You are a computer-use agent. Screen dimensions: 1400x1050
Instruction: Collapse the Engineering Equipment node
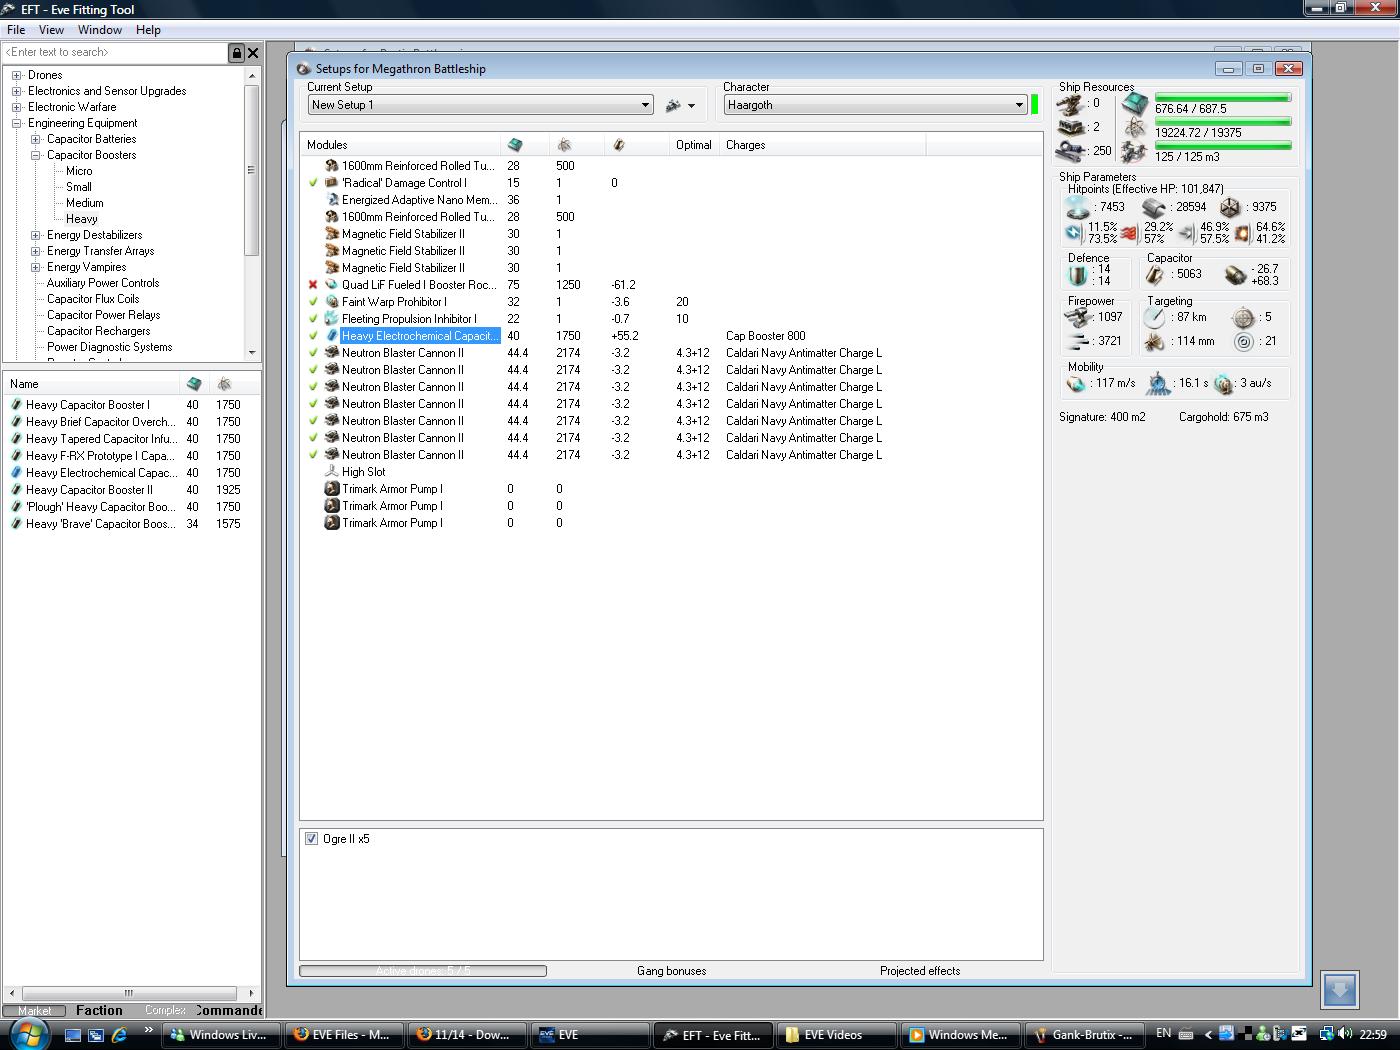17,123
